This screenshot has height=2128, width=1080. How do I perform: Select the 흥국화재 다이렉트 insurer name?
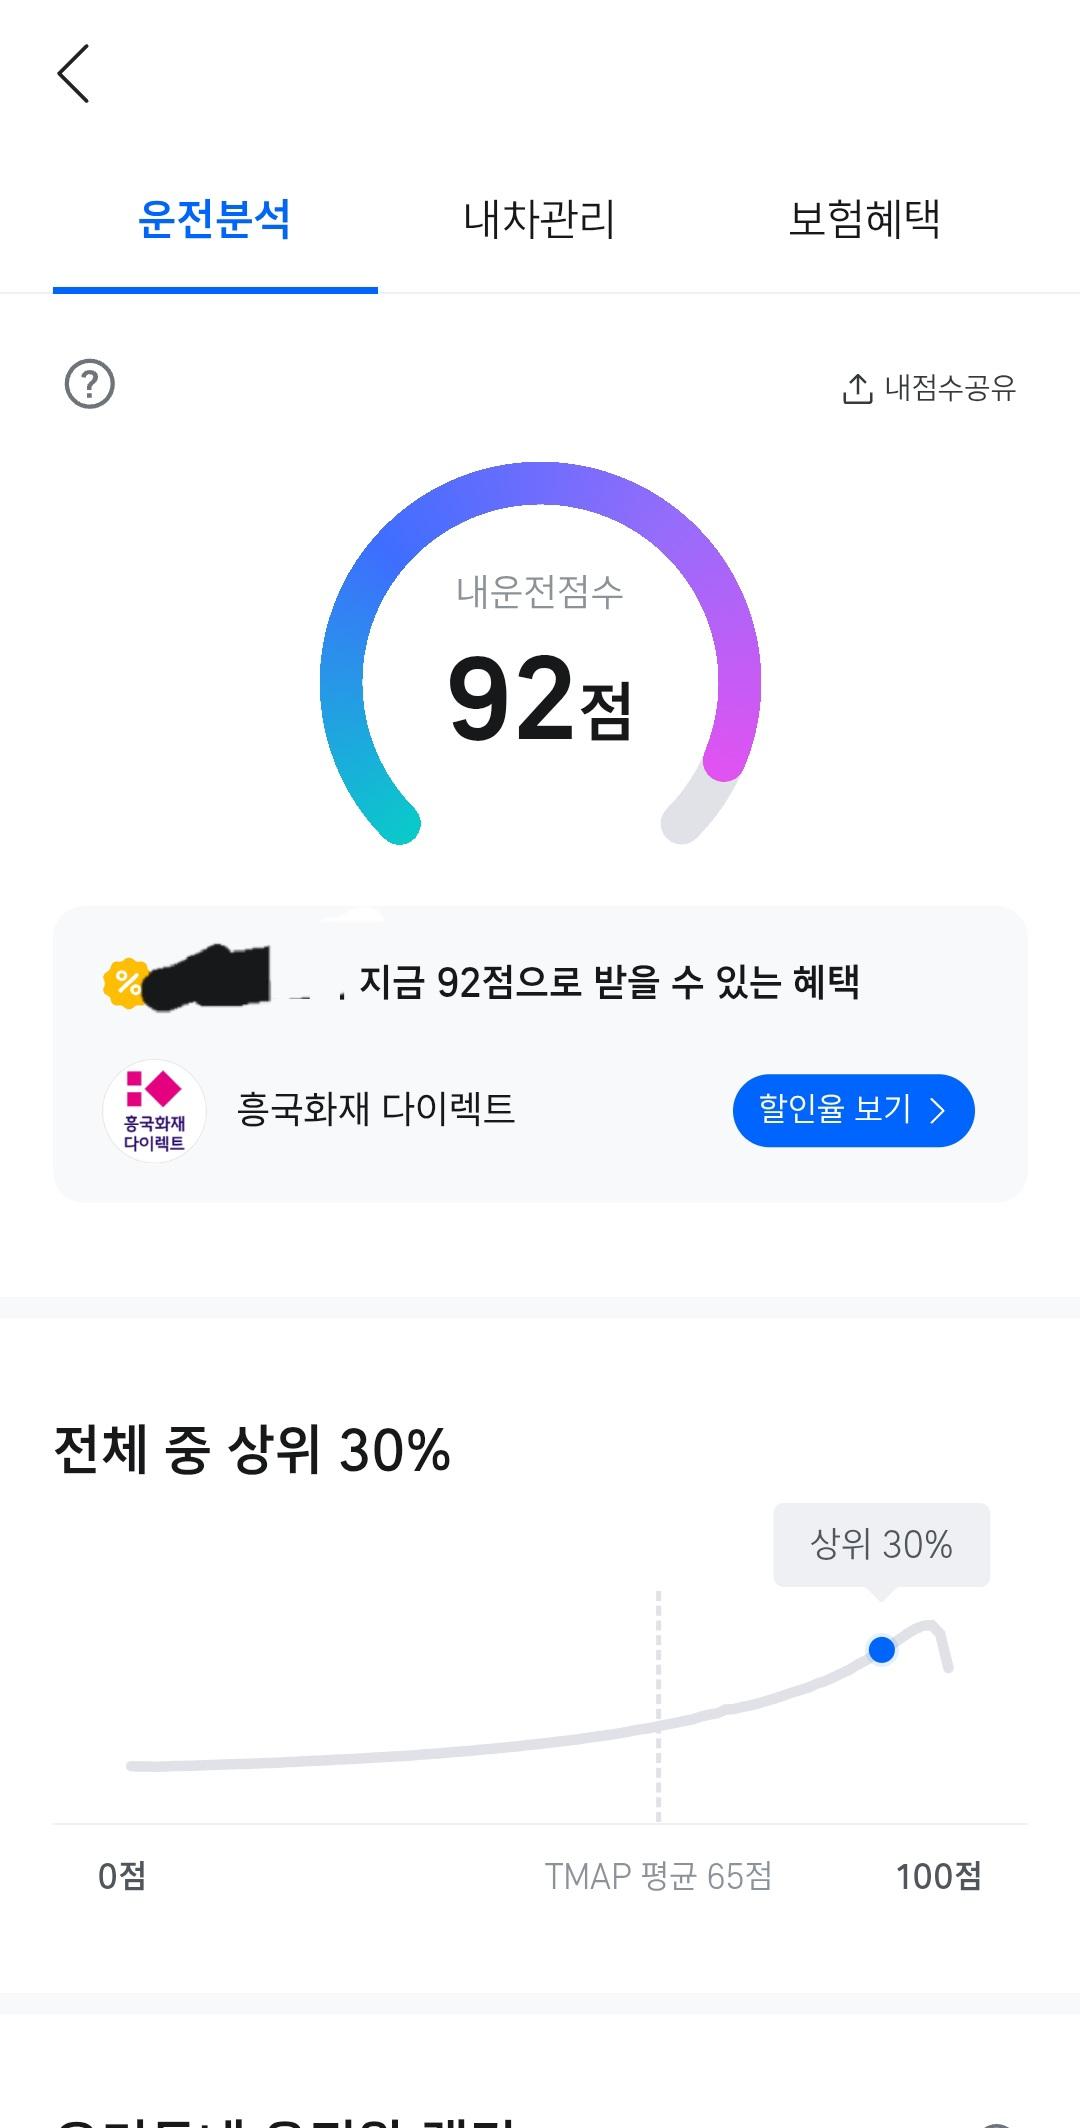click(x=376, y=1109)
